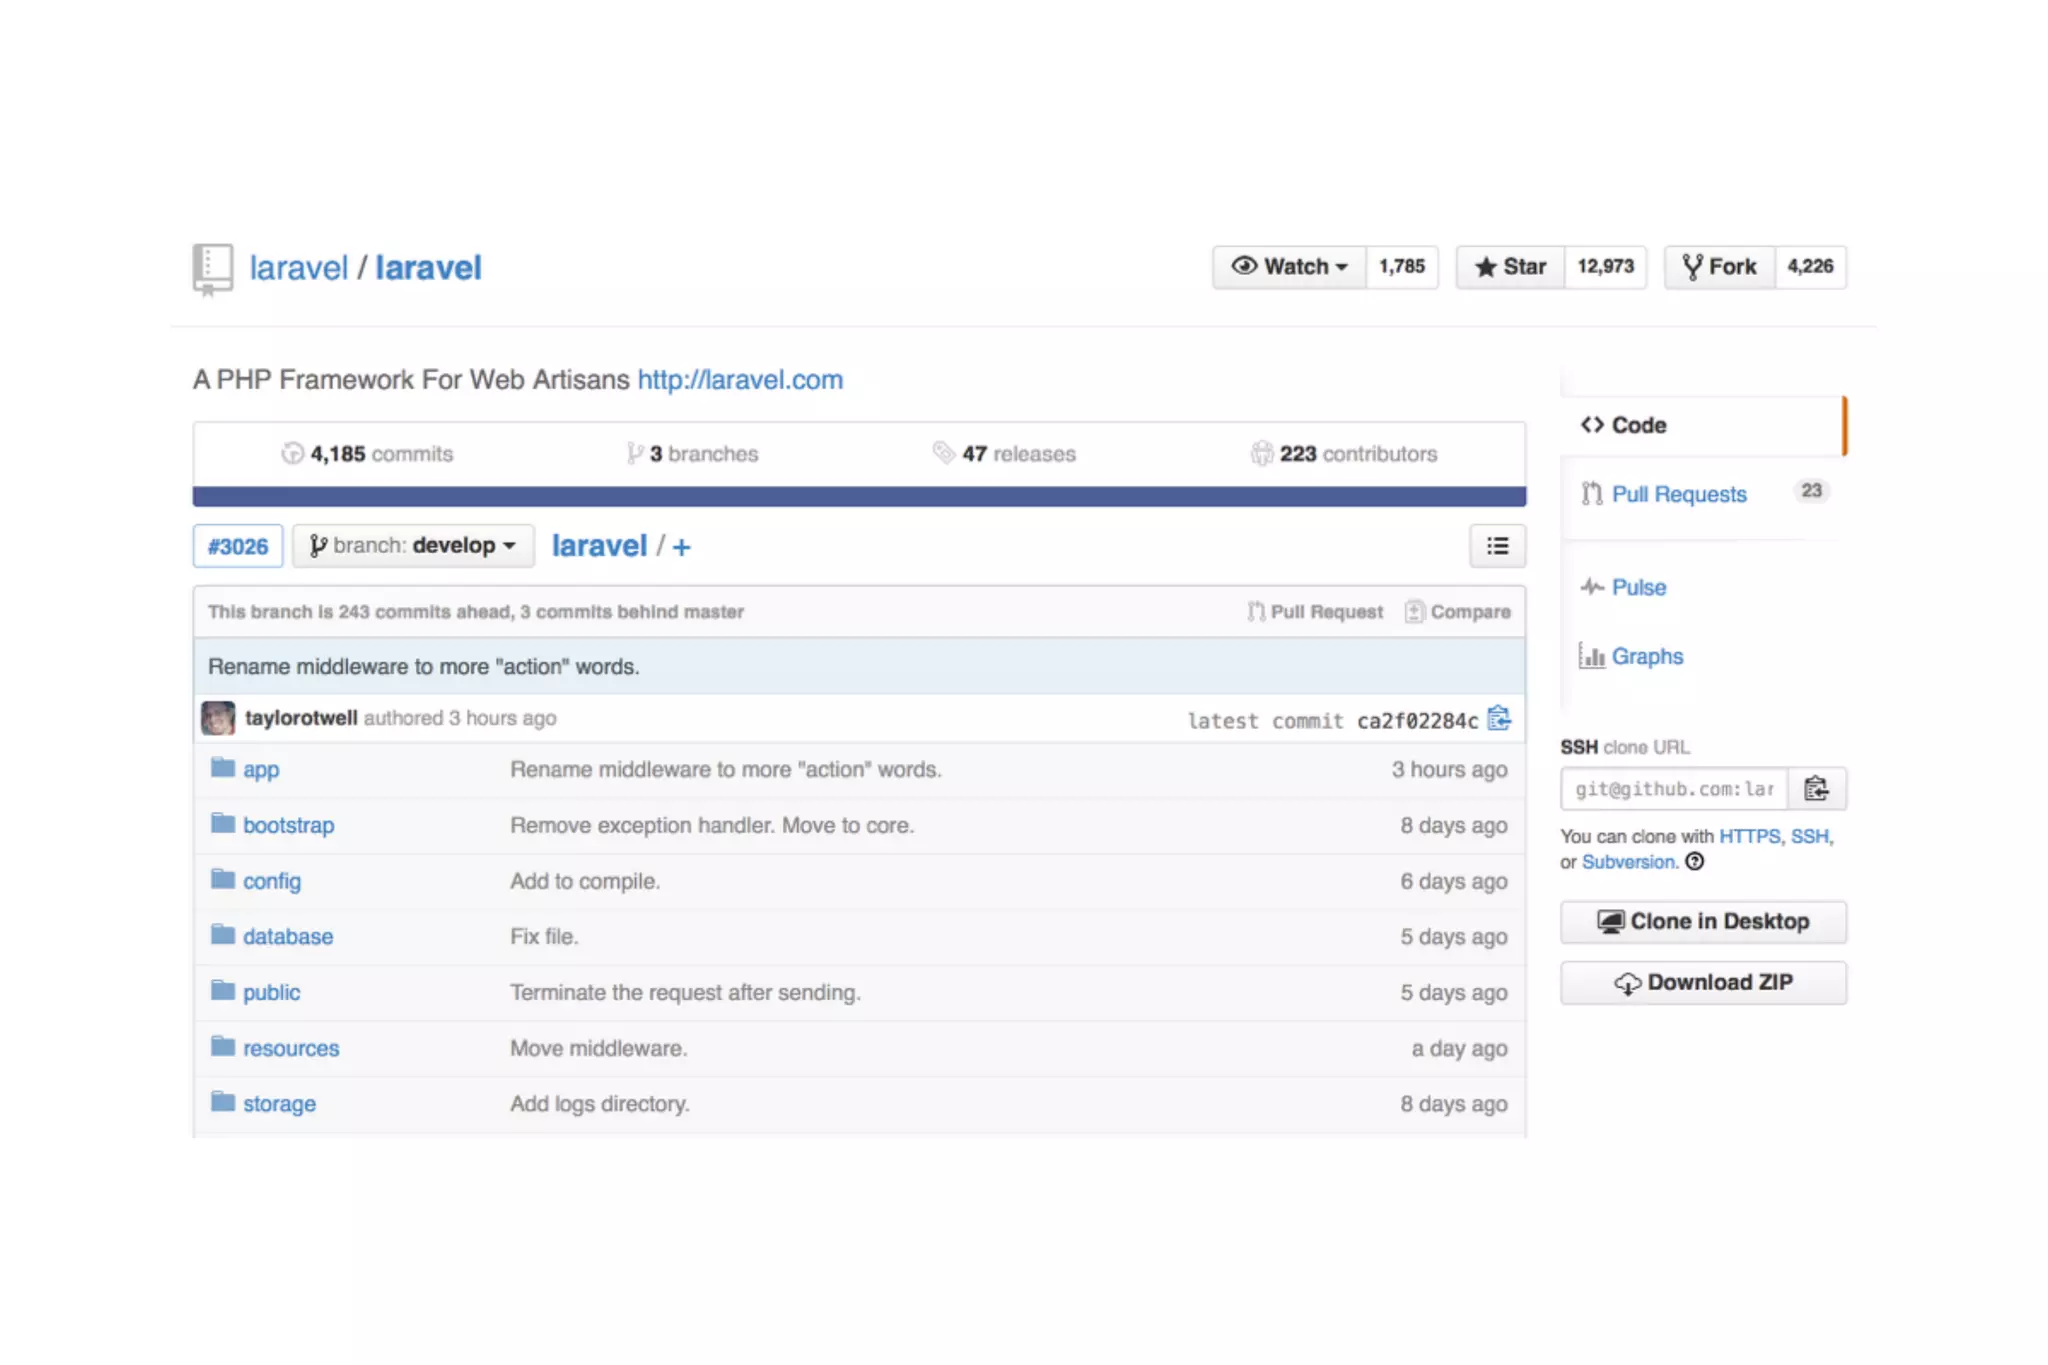
Task: Copy the SSH clone URL with the clipboard button
Action: coord(1816,789)
